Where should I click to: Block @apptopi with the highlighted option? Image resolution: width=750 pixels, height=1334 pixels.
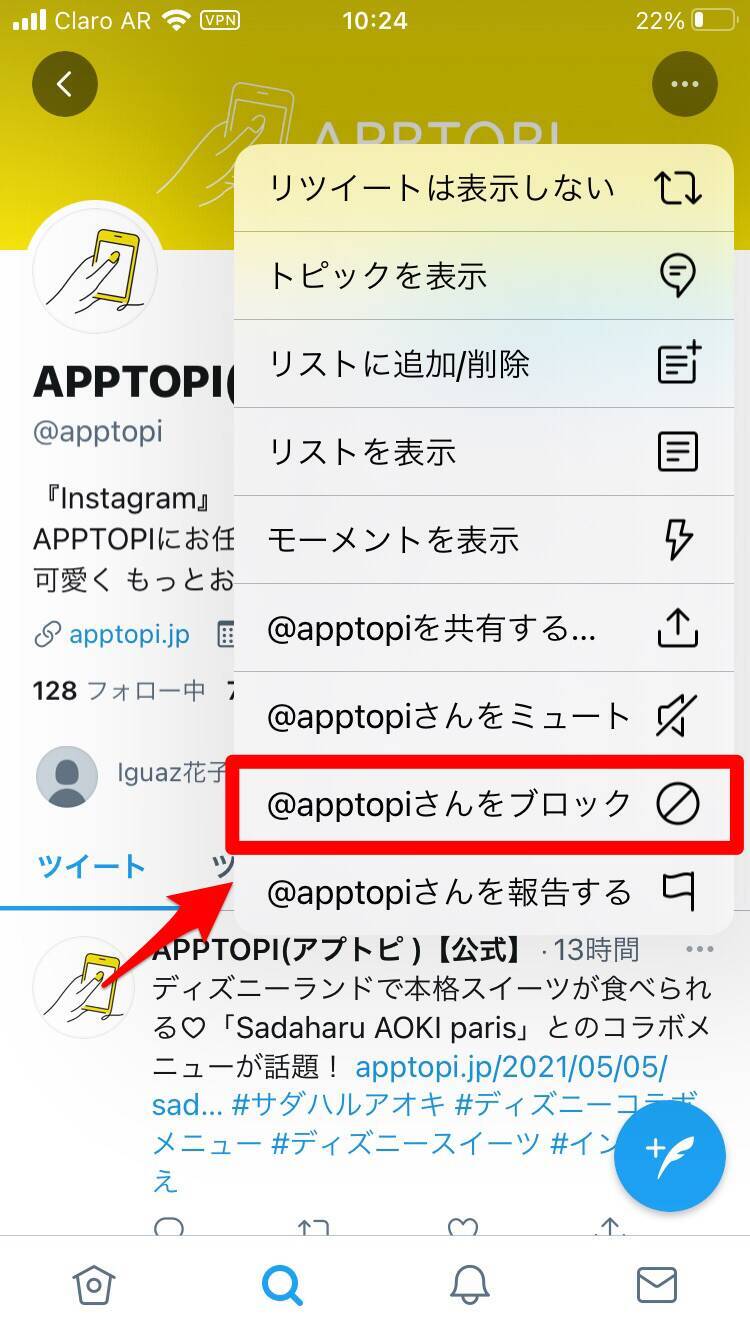(x=484, y=805)
